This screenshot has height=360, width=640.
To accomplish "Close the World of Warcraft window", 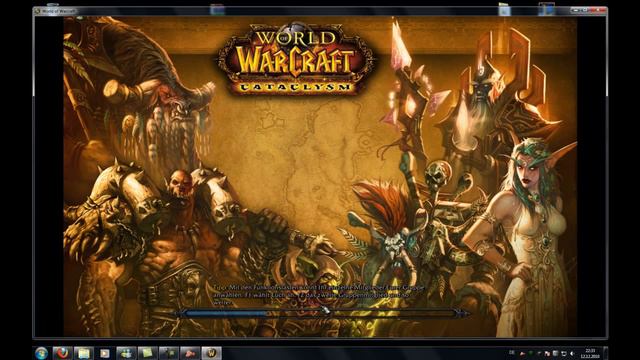I will 598,10.
